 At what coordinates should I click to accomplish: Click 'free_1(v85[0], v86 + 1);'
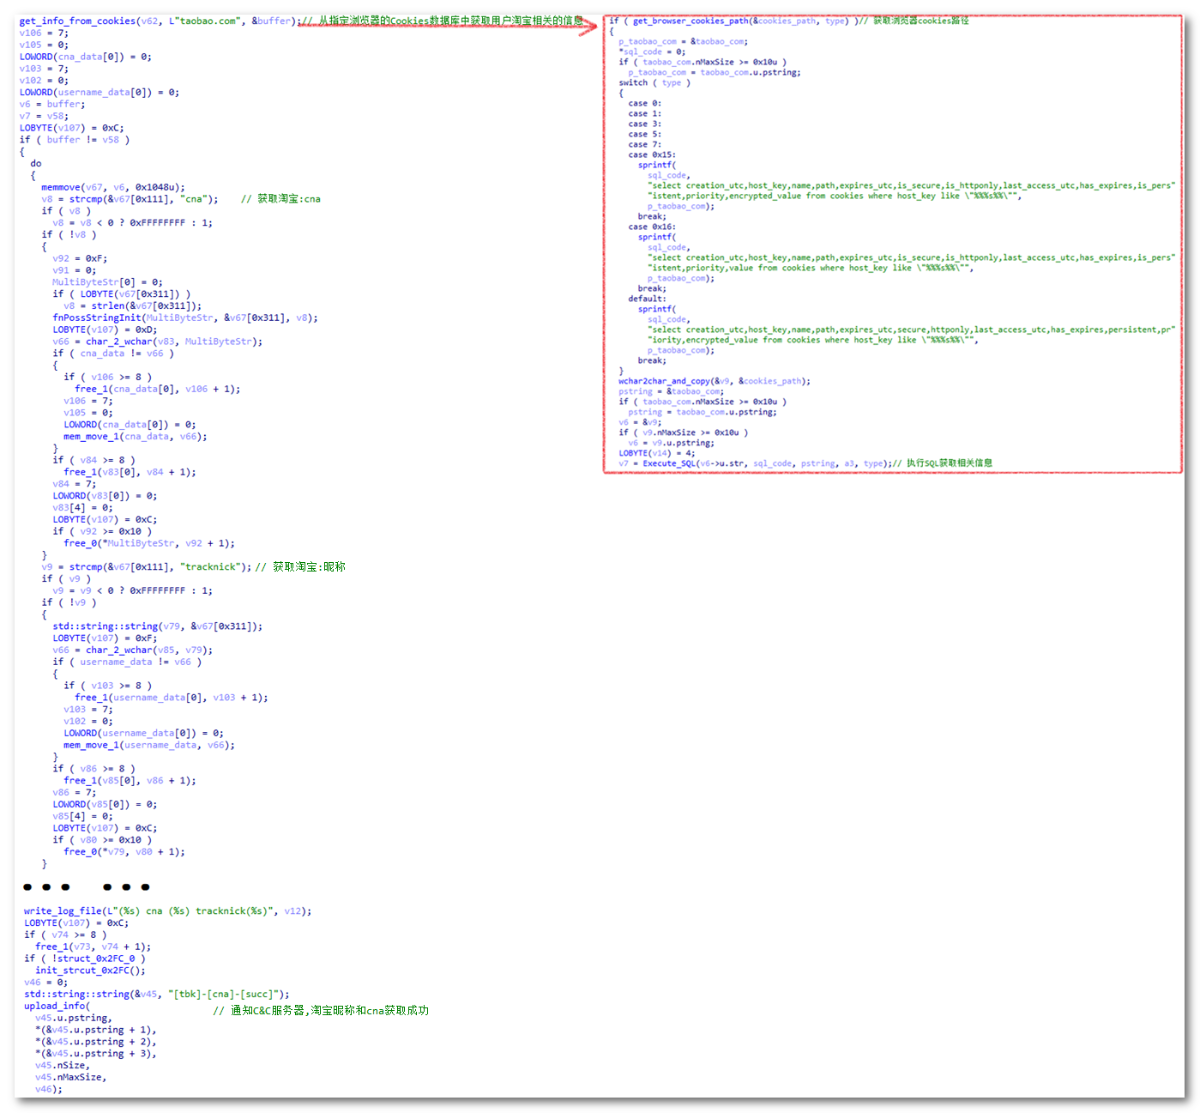(130, 780)
